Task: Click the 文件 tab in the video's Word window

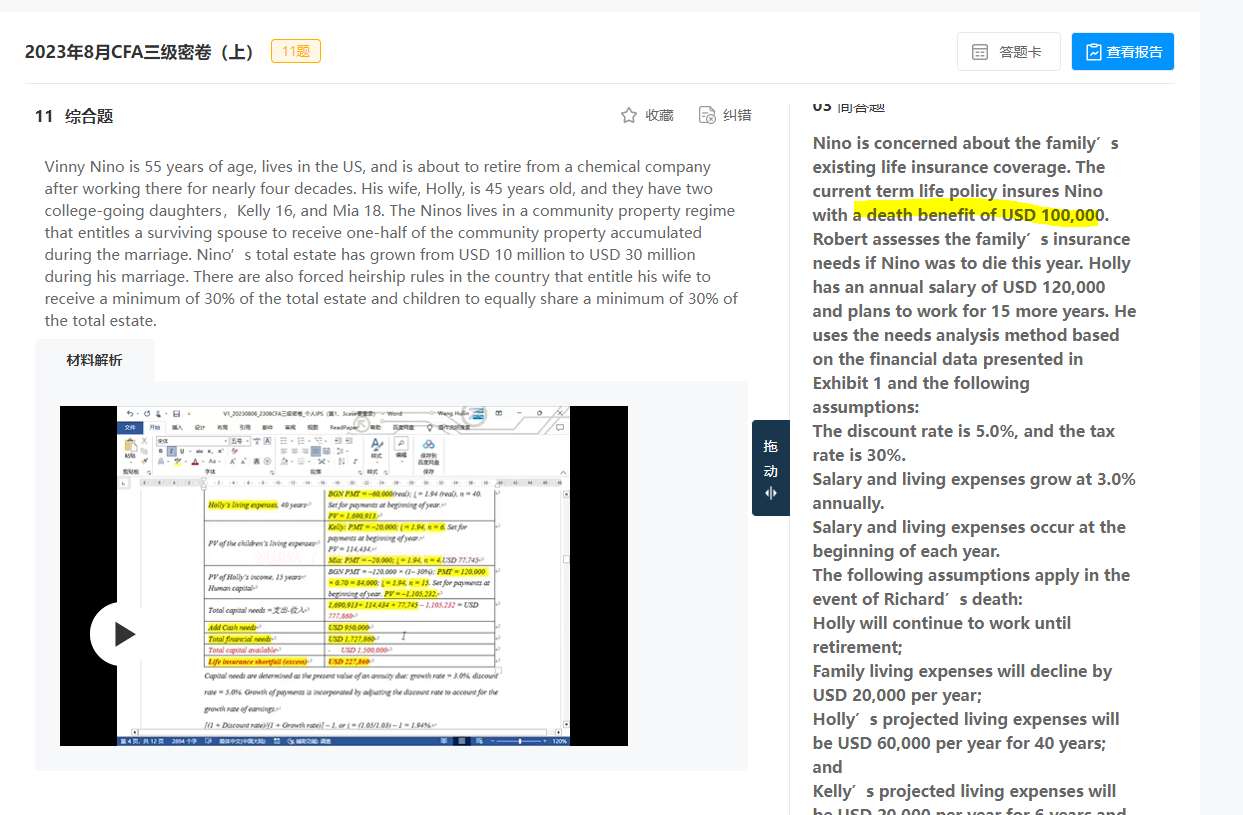Action: click(129, 427)
